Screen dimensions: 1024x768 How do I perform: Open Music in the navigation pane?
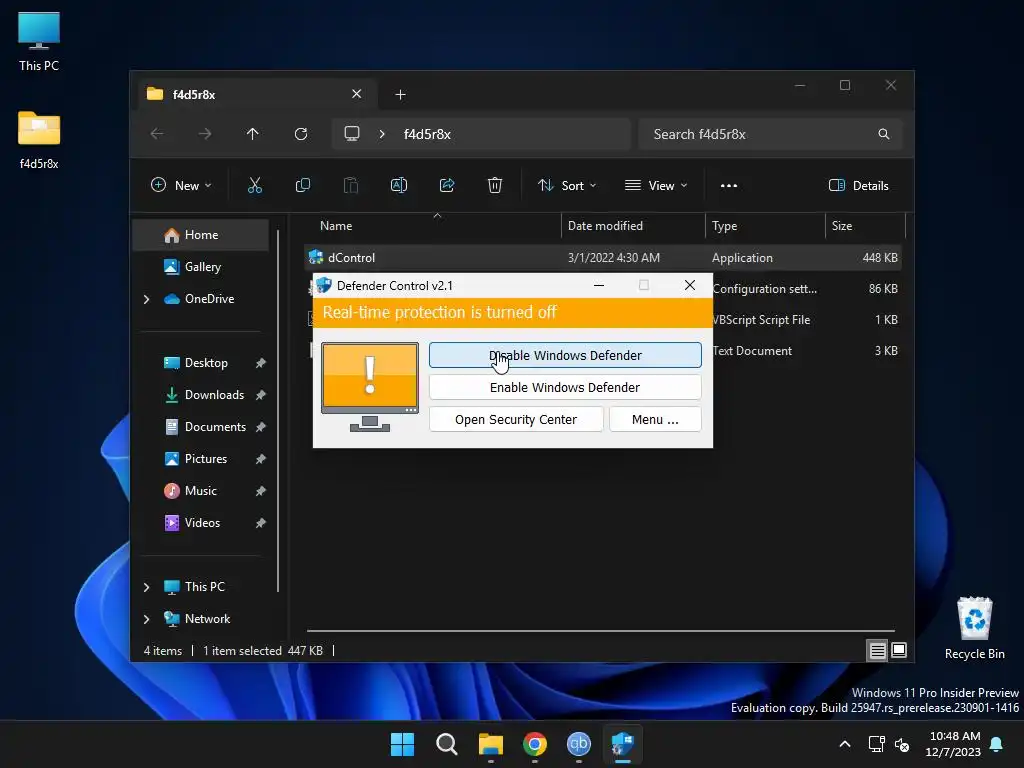[201, 490]
